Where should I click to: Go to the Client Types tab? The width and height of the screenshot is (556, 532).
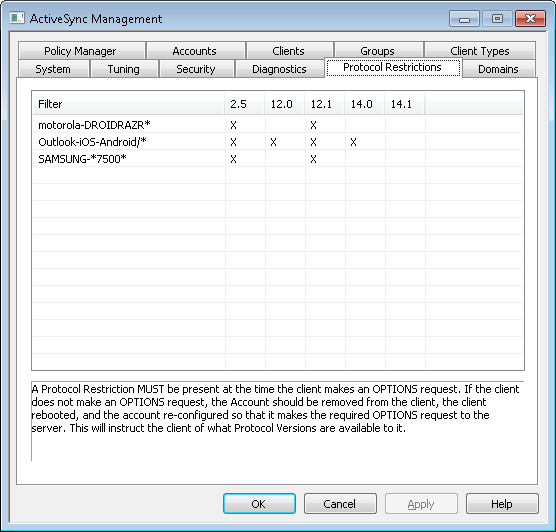pos(480,51)
